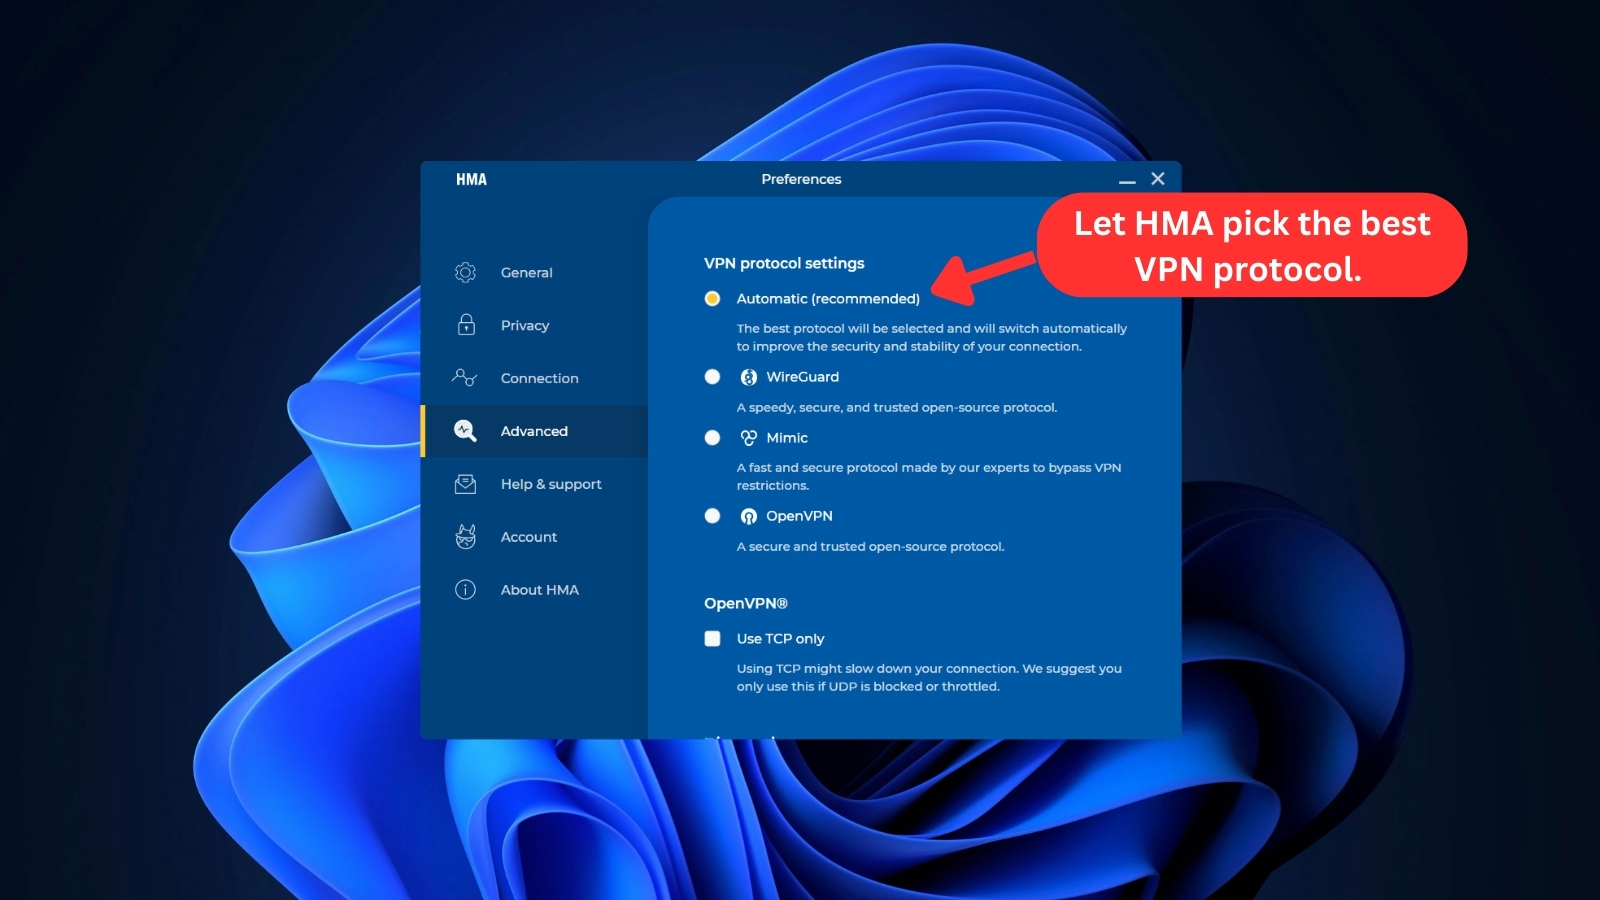Close the Preferences window
This screenshot has width=1600, height=900.
point(1158,179)
